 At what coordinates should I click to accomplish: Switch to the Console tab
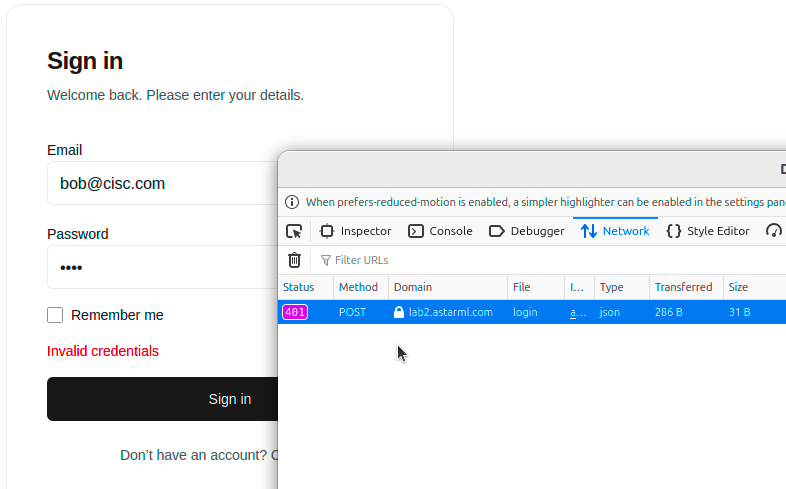440,231
